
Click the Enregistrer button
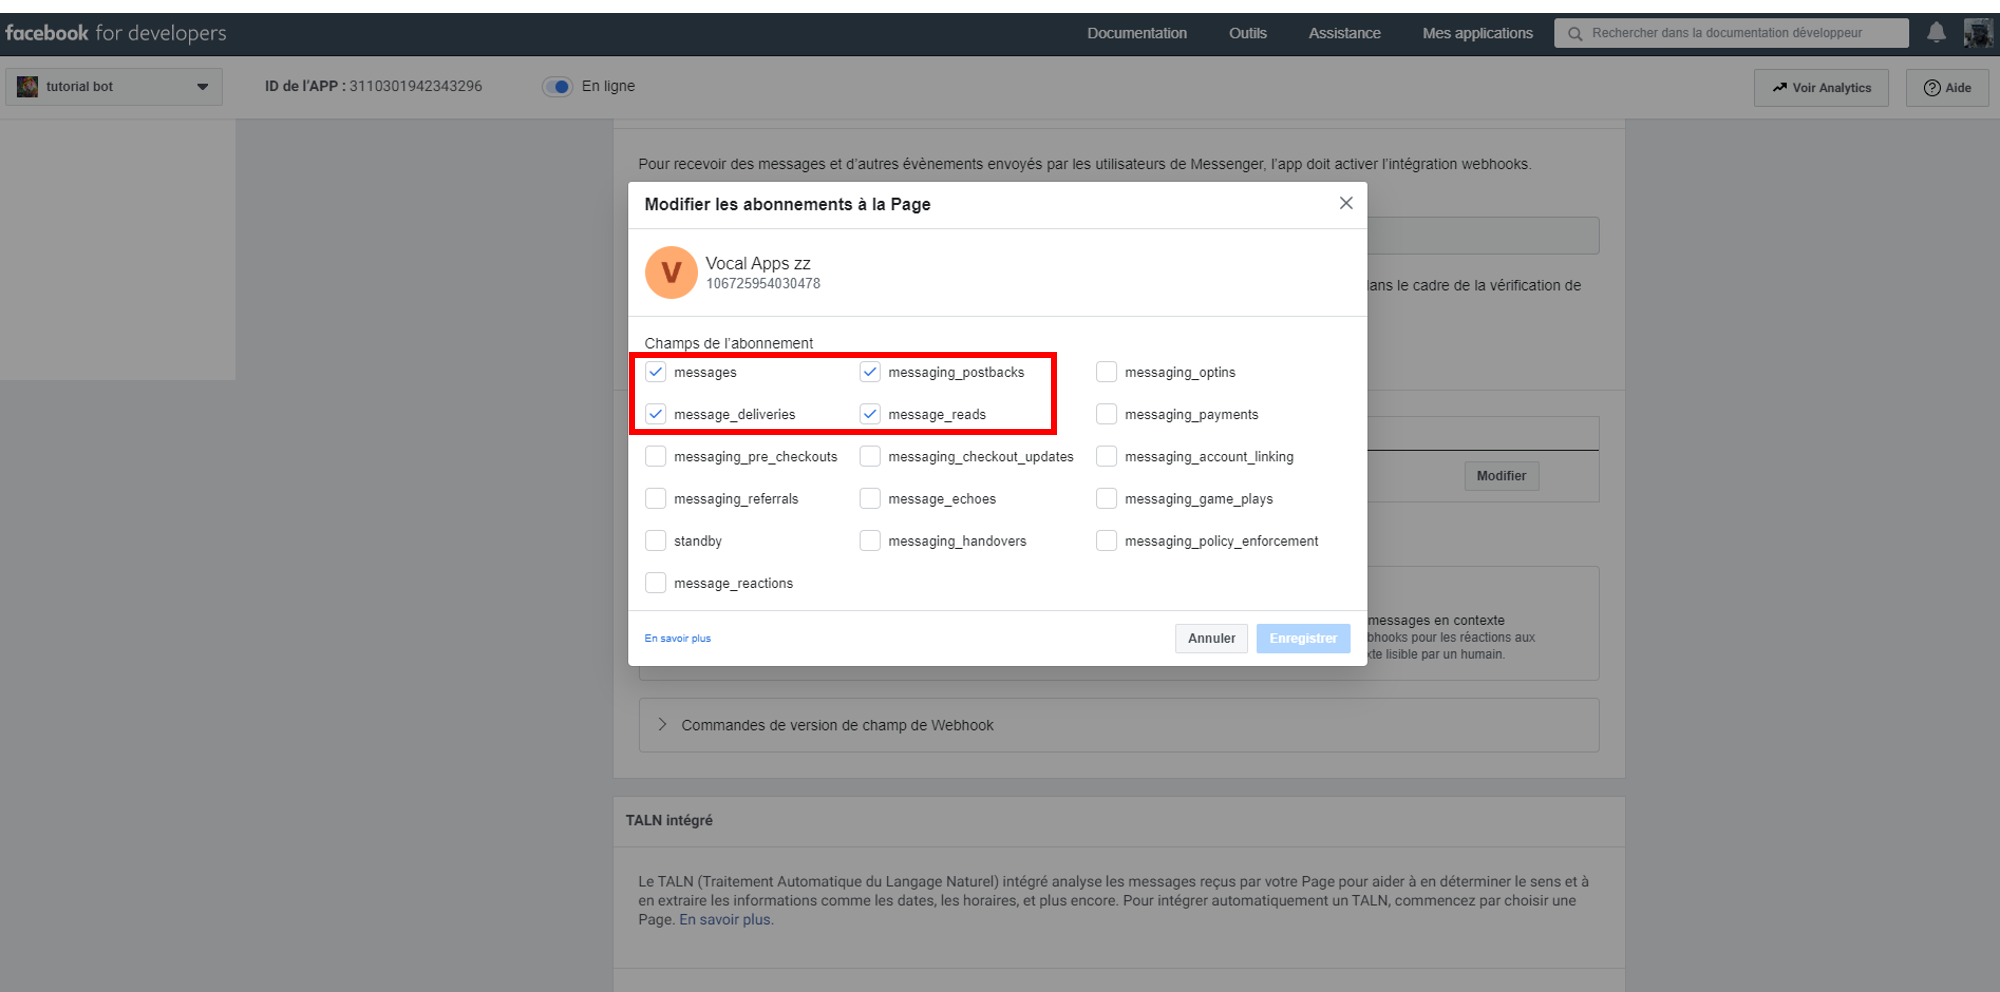point(1303,638)
